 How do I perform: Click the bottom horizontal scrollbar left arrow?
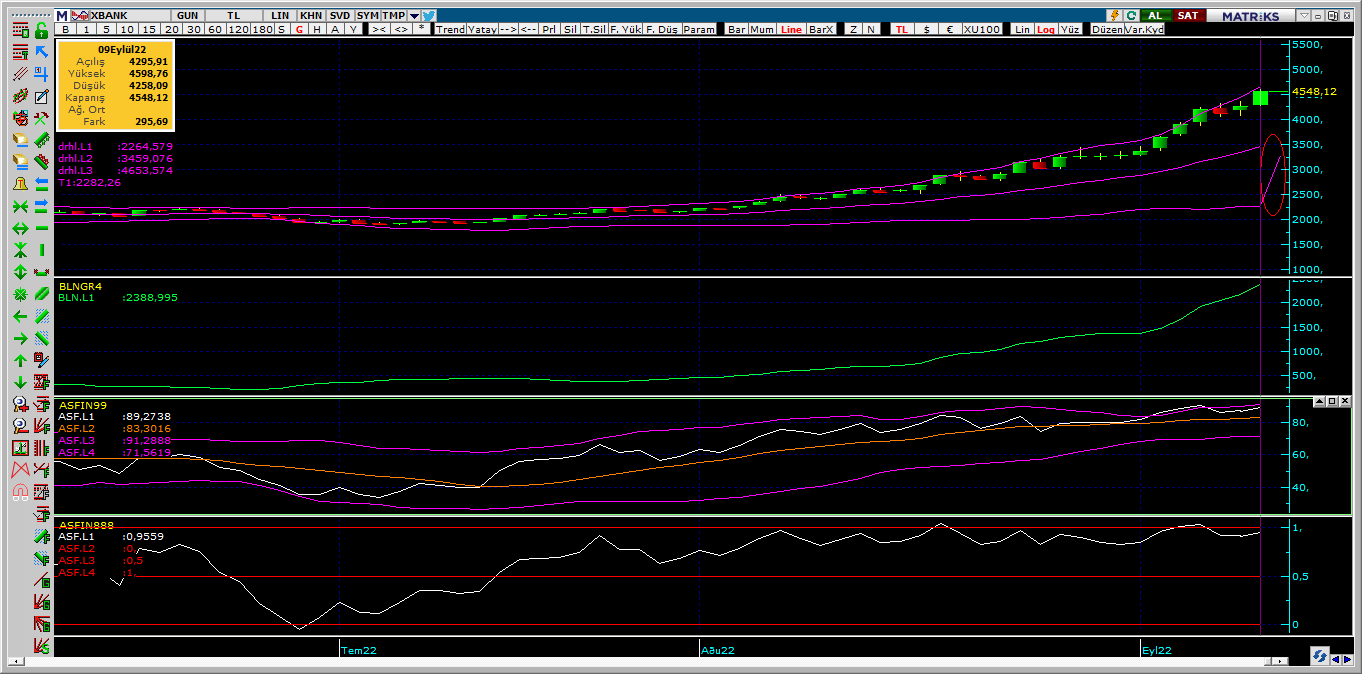[16, 660]
